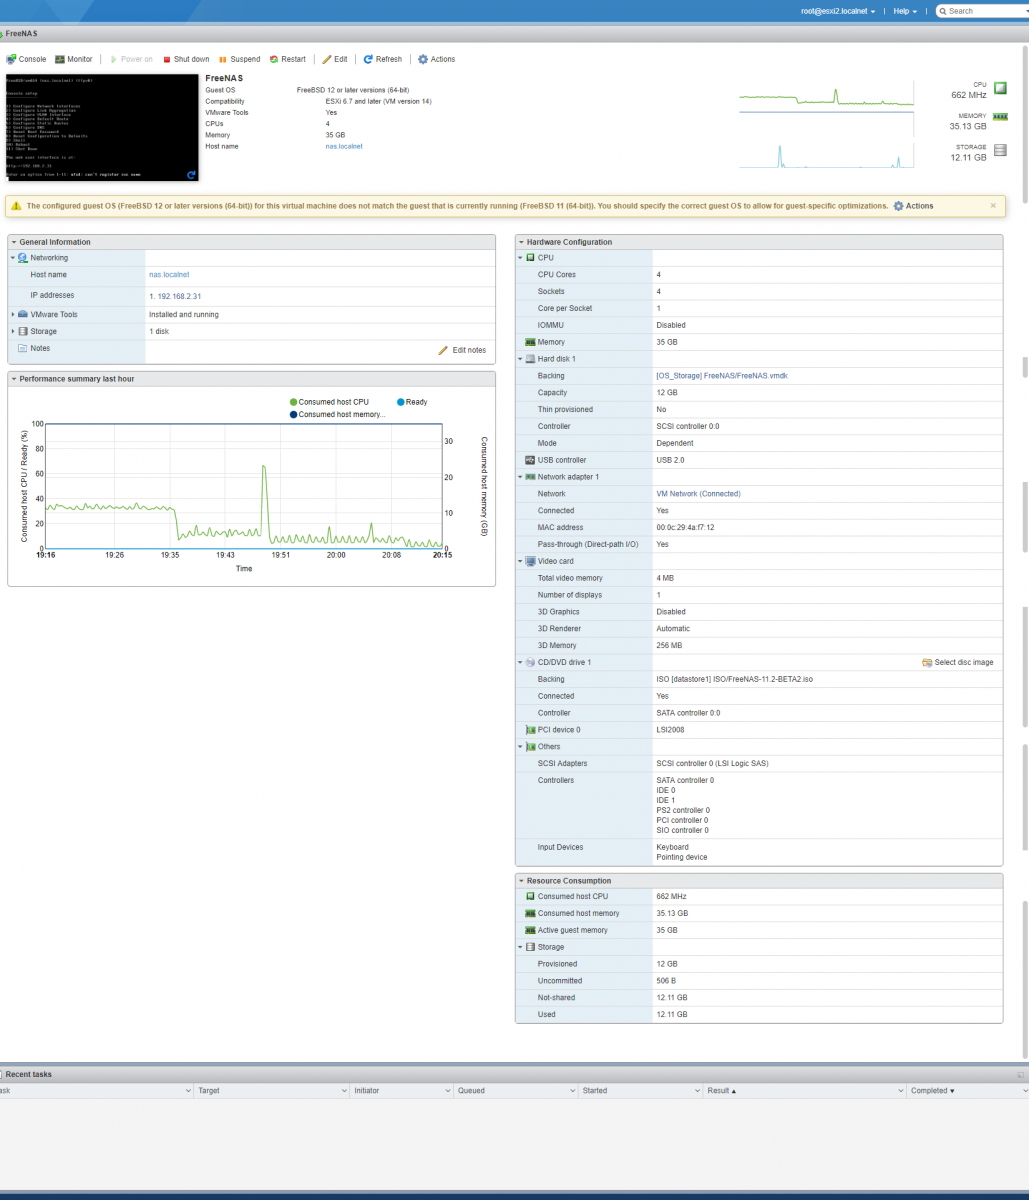Collapse the Storage section in Resource Consumption
Image resolution: width=1029 pixels, height=1200 pixels.
(520, 947)
